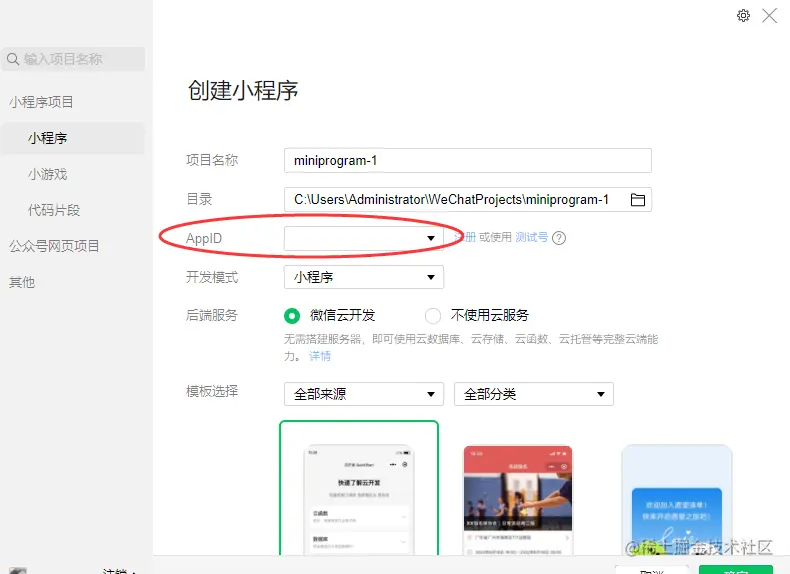Browse folder with directory icon

638,200
